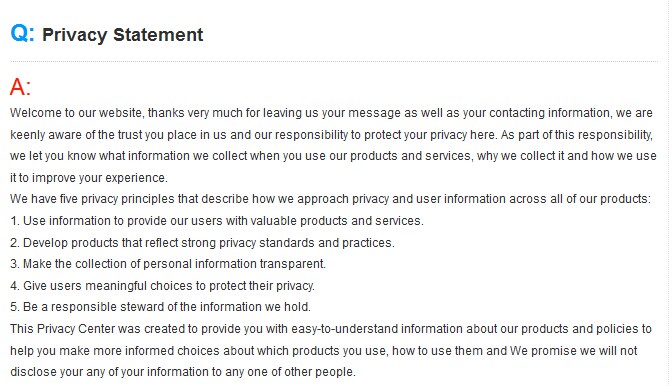This screenshot has height=386, width=672.
Task: Click the word 'Statement' in the heading
Action: [x=158, y=35]
